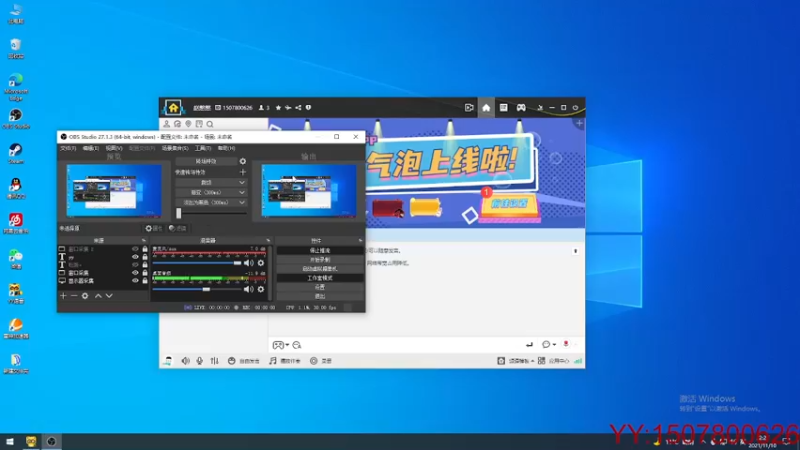Open the Tools menu in OBS
This screenshot has height=450, width=800.
pos(203,148)
